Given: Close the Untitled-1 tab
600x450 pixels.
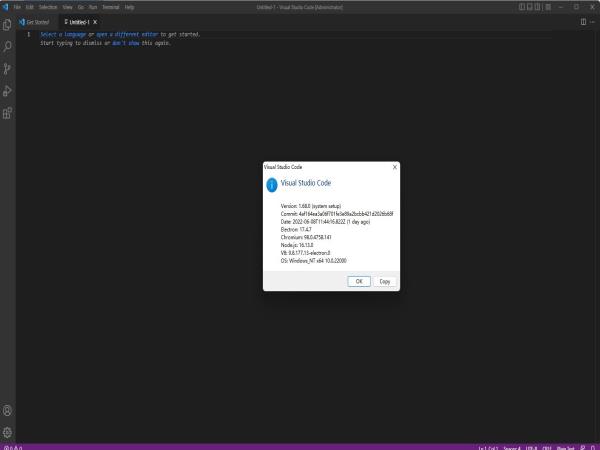Looking at the screenshot, I should (x=95, y=22).
